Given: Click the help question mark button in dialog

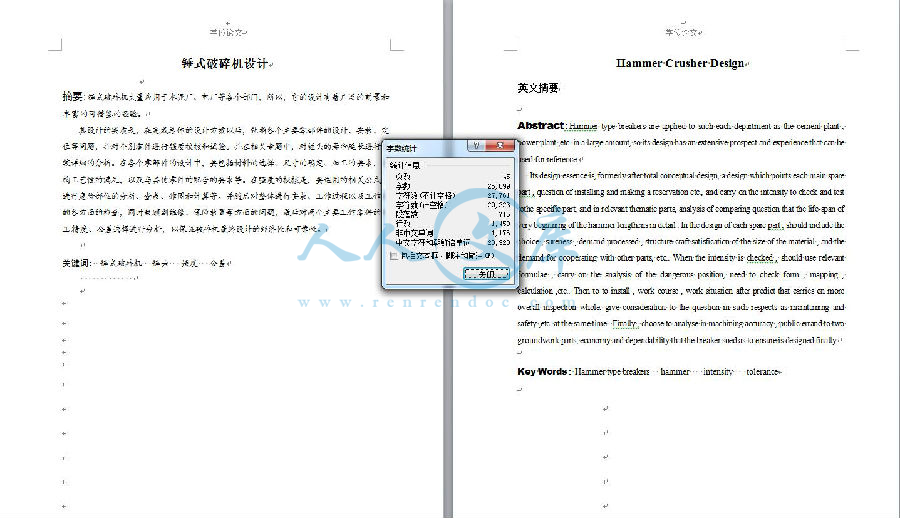Looking at the screenshot, I should pos(476,146).
